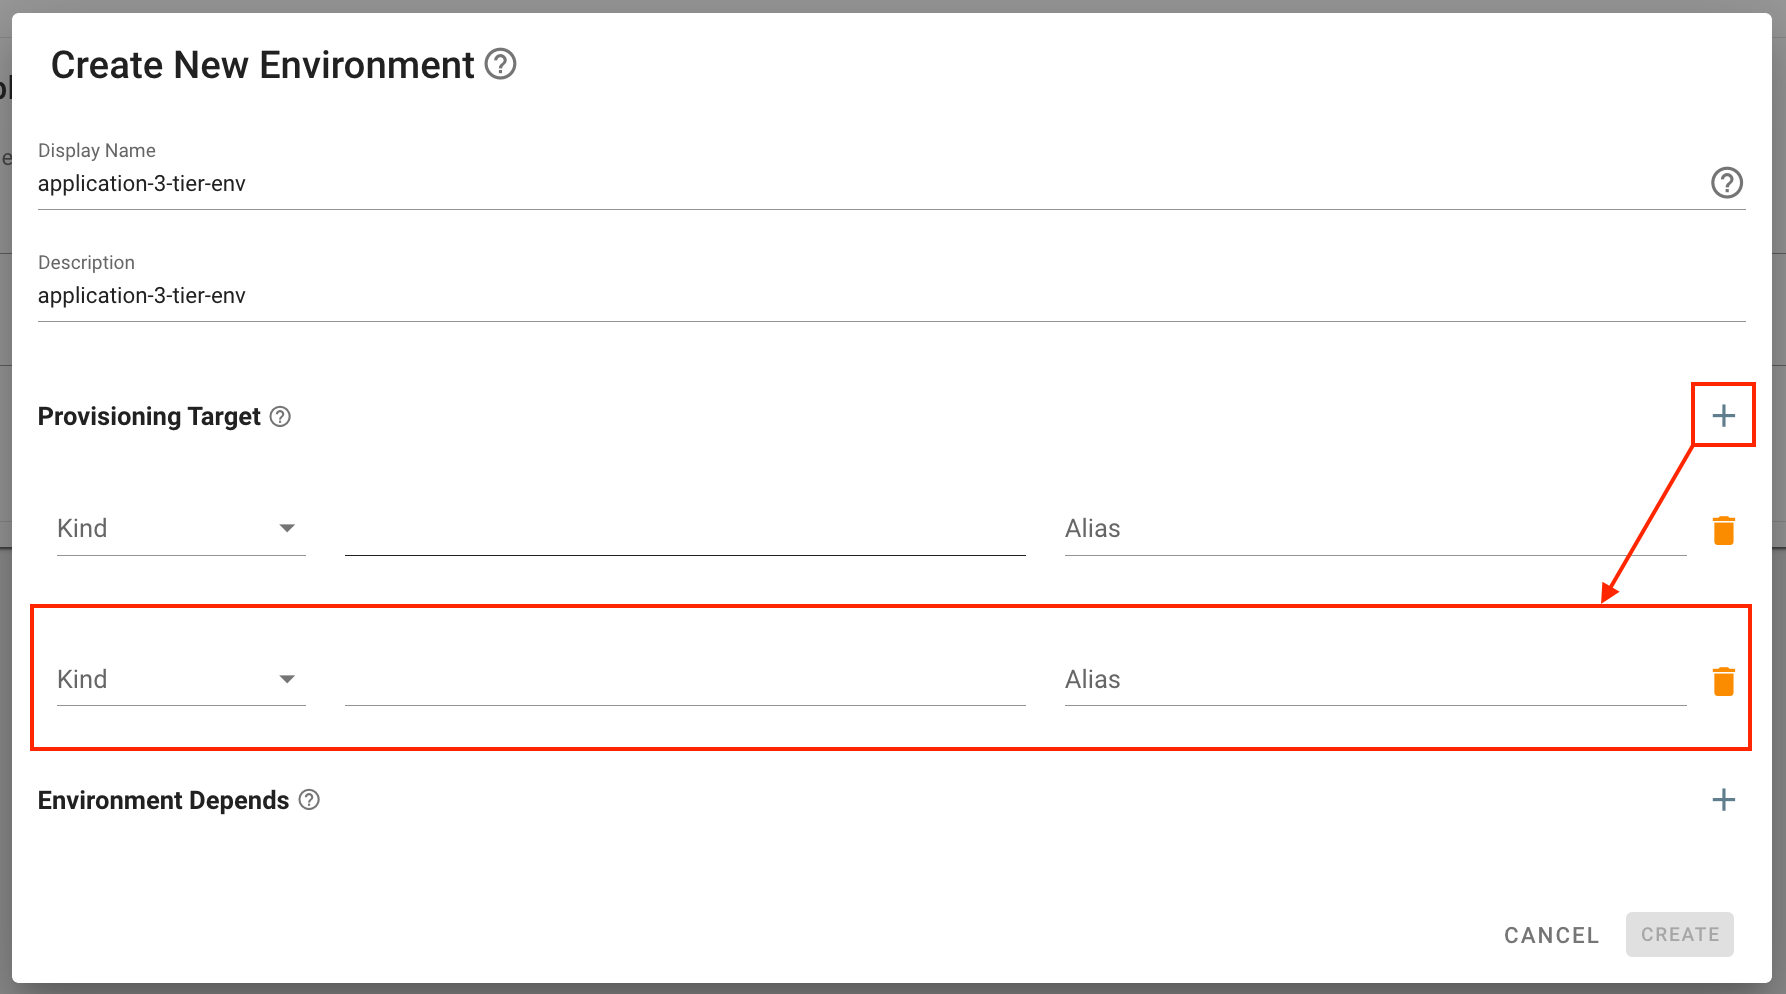Click help icon at right of Display Name field

click(1726, 183)
